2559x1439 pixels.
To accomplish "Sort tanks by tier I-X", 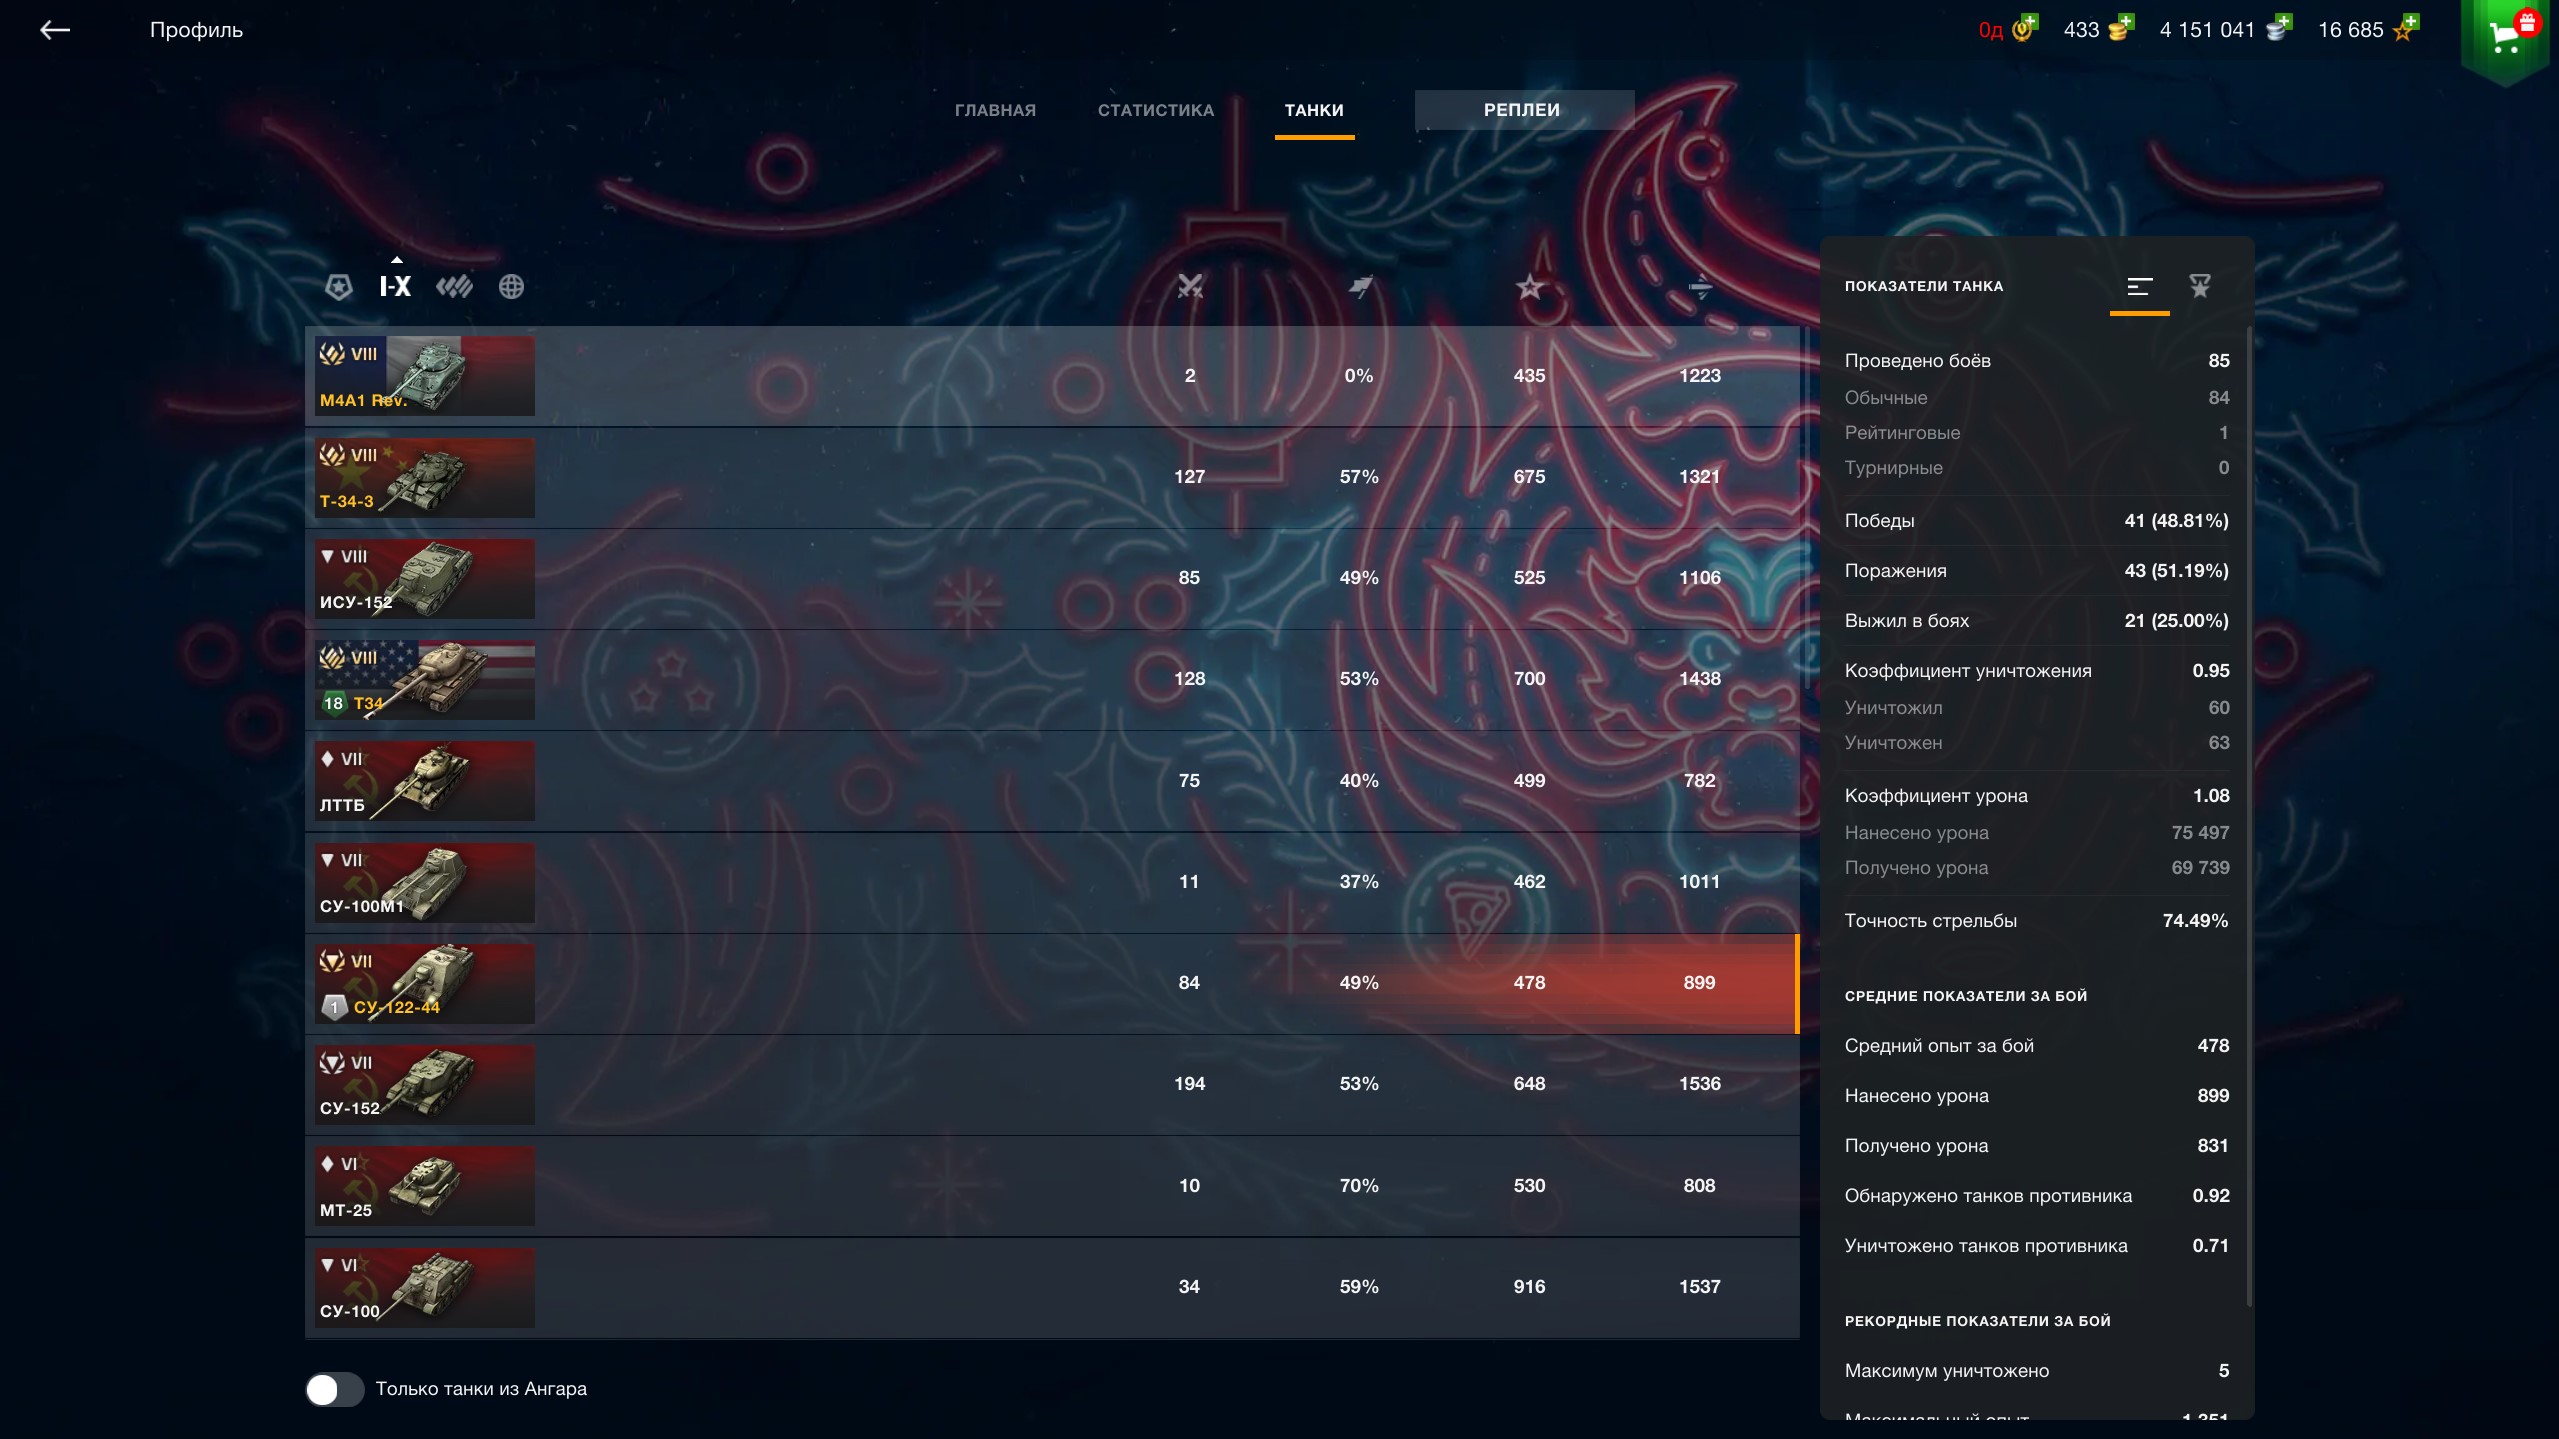I will (x=395, y=286).
